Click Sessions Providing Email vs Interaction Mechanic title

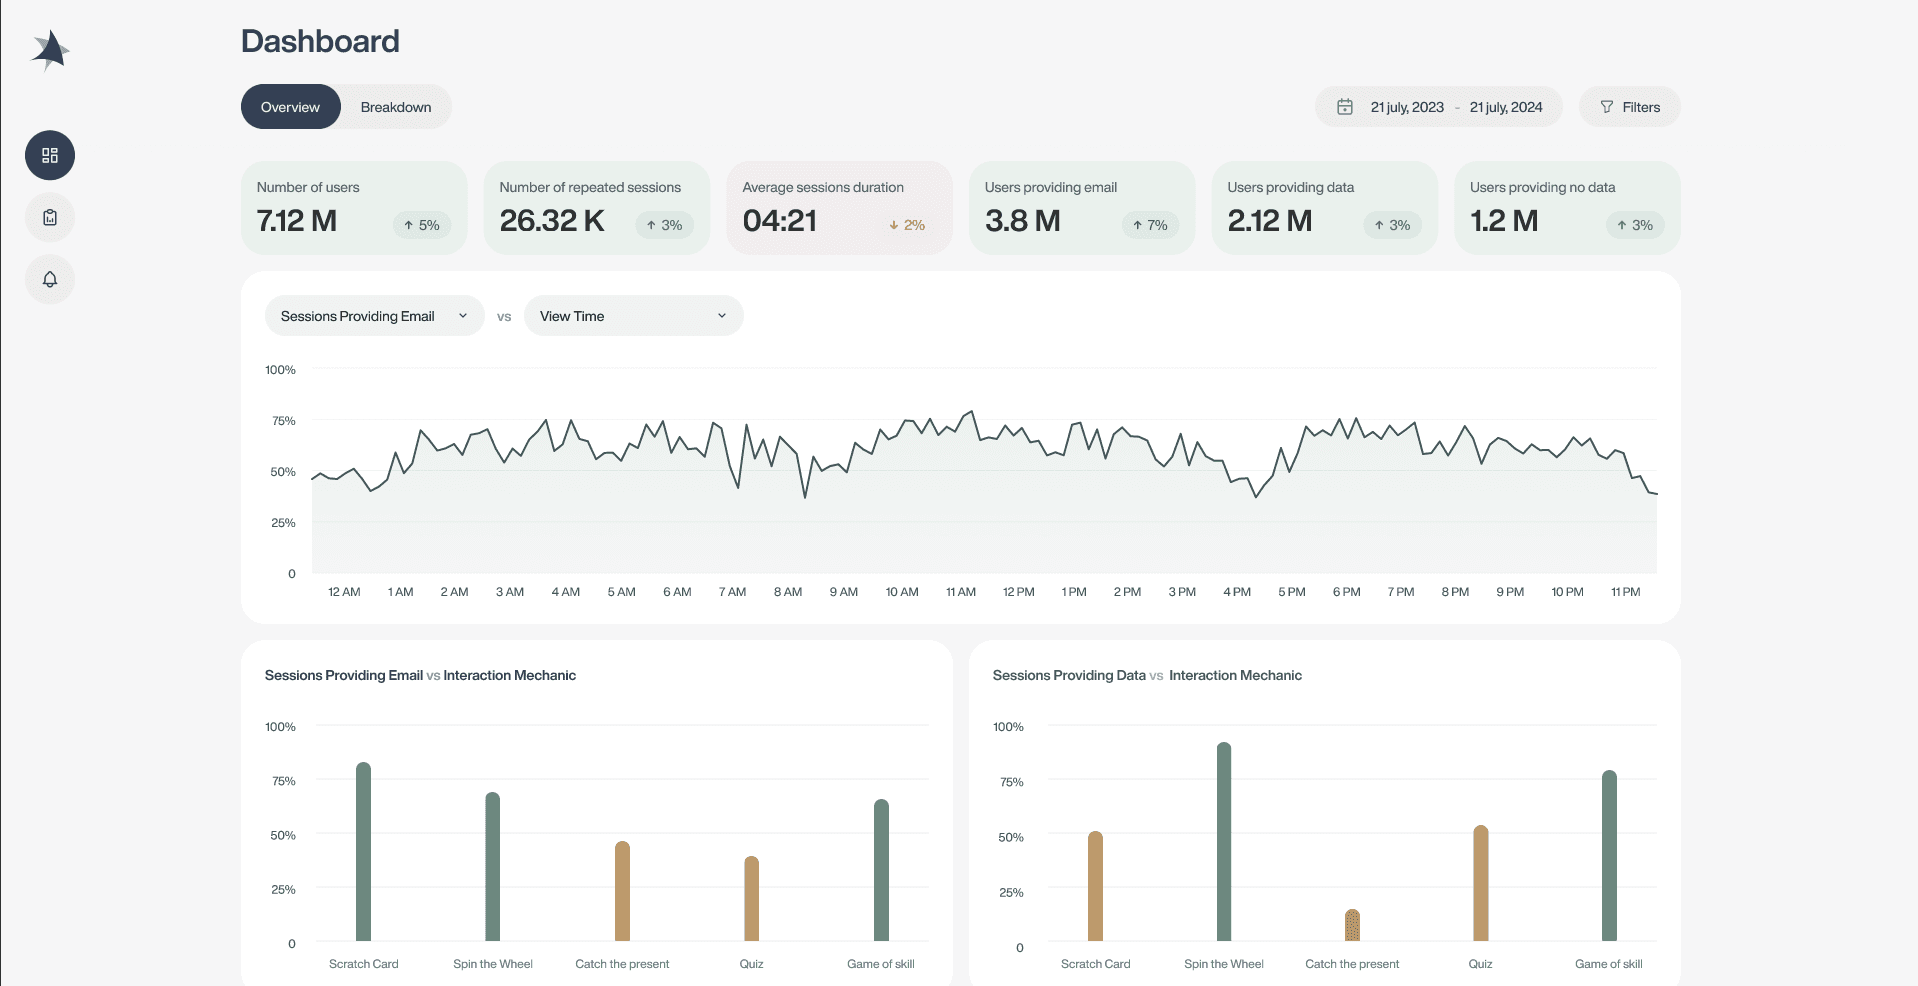pos(420,675)
